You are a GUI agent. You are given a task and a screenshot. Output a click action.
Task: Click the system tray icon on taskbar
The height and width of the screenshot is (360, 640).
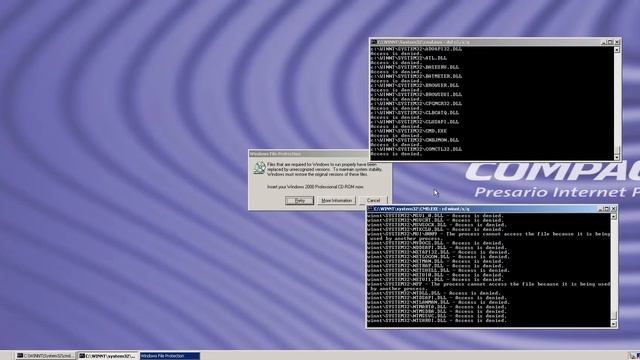point(633,356)
